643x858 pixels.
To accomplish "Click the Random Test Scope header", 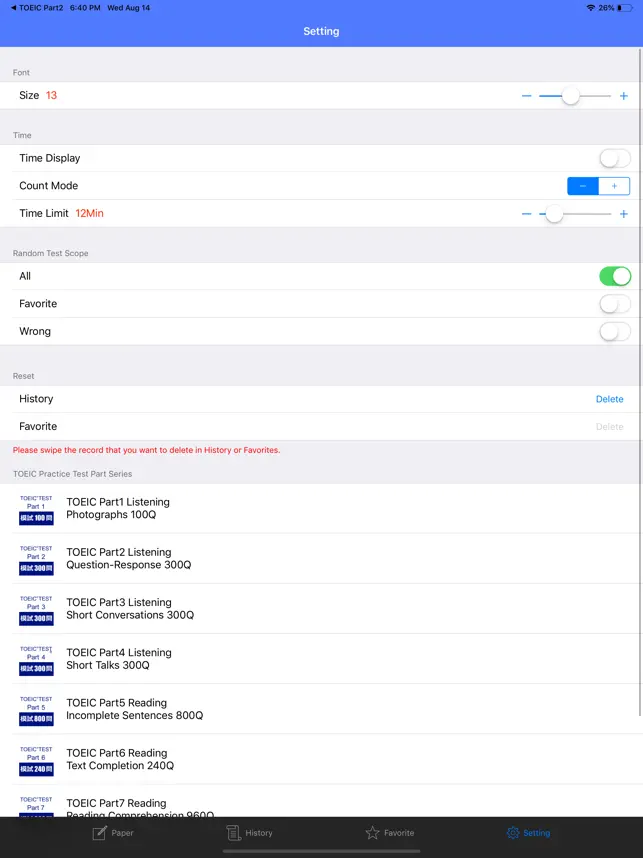I will pyautogui.click(x=50, y=253).
